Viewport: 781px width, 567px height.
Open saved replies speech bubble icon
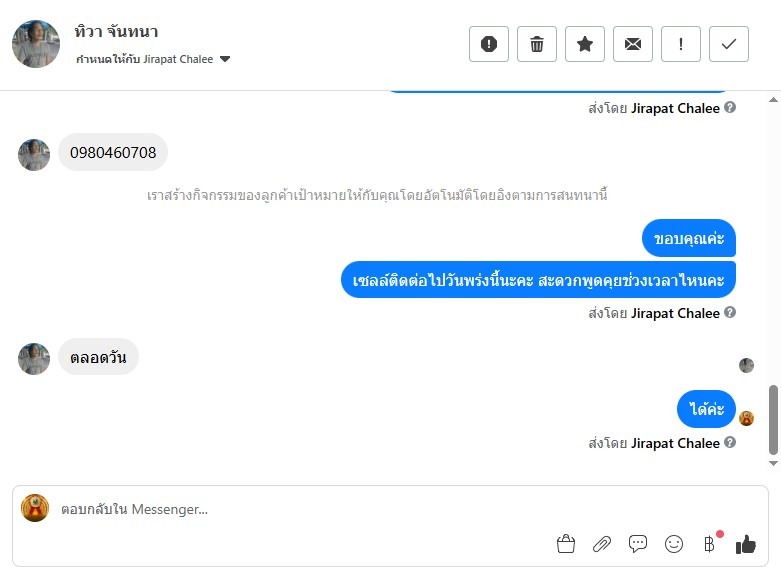(638, 544)
